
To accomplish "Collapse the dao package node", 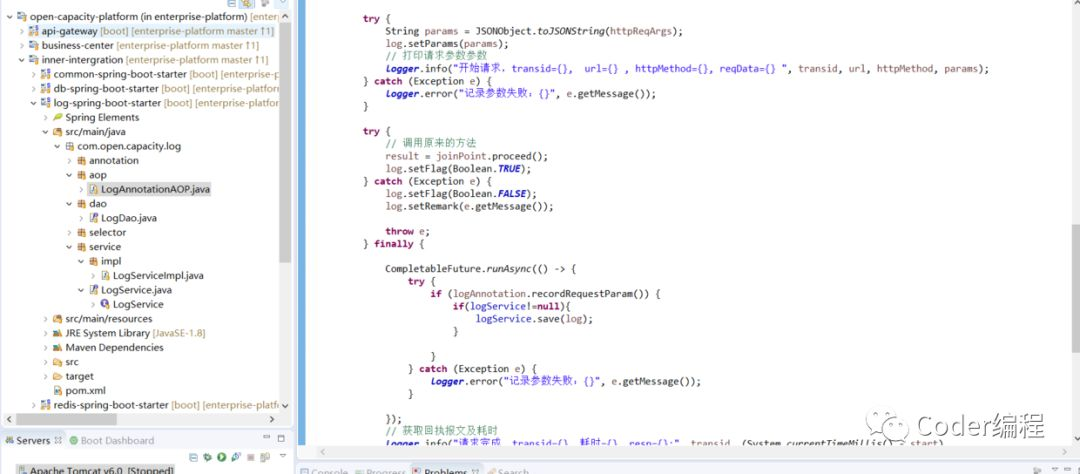I will [69, 204].
